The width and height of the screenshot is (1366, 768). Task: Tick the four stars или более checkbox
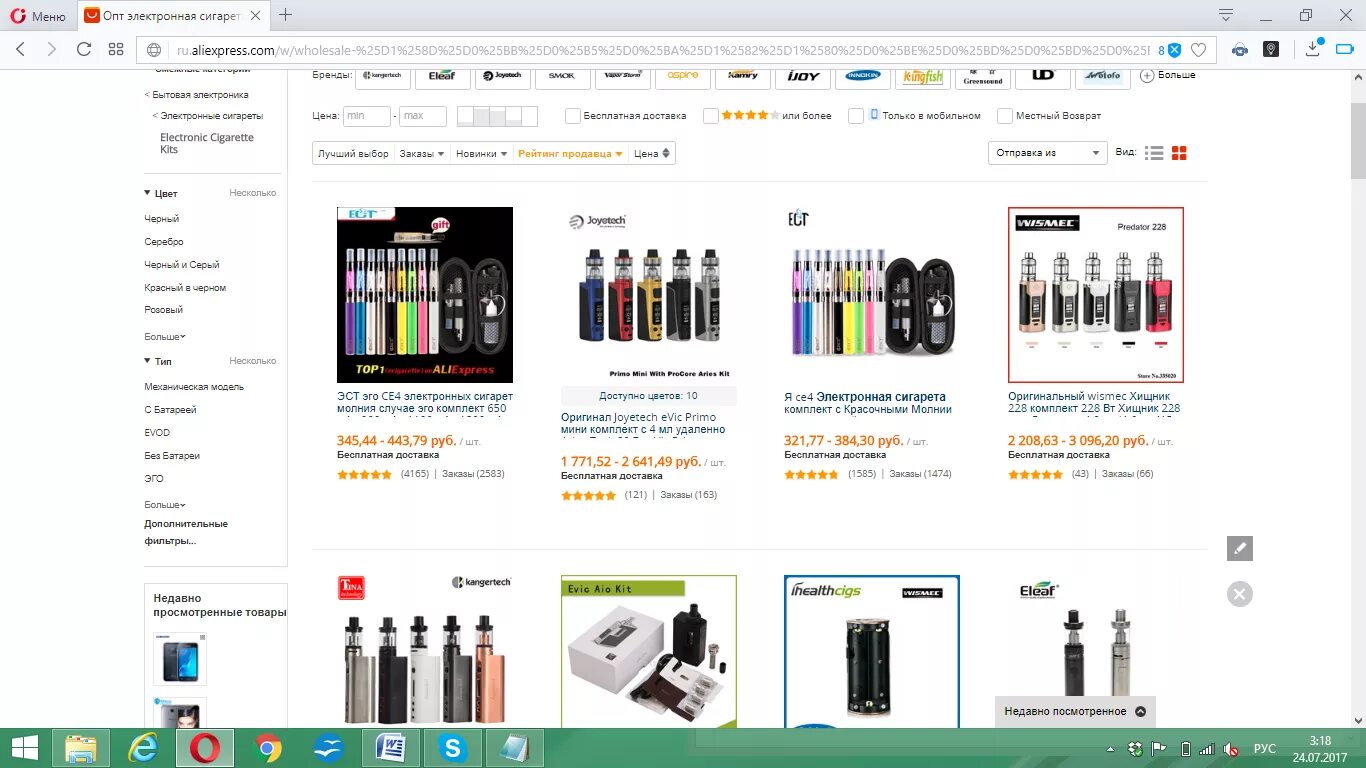click(x=711, y=116)
